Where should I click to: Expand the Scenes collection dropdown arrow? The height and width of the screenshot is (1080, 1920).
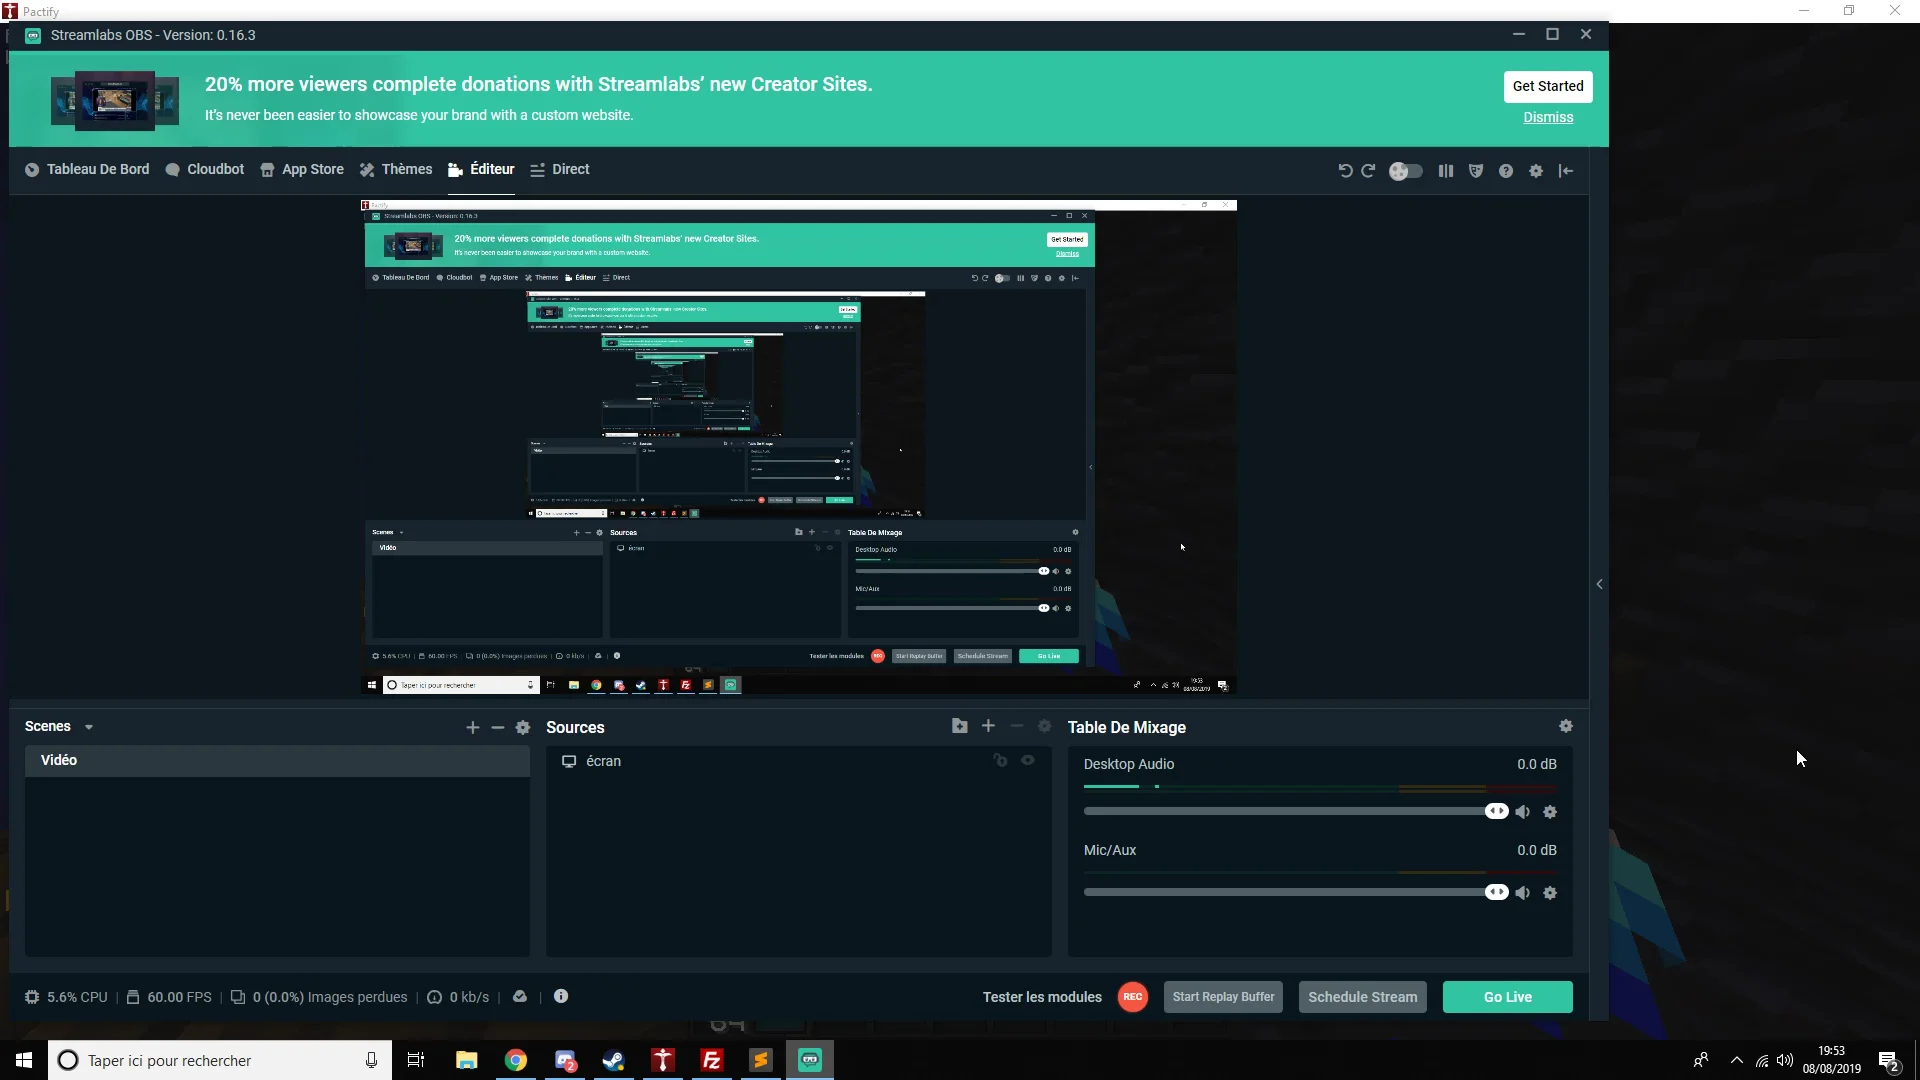point(89,728)
